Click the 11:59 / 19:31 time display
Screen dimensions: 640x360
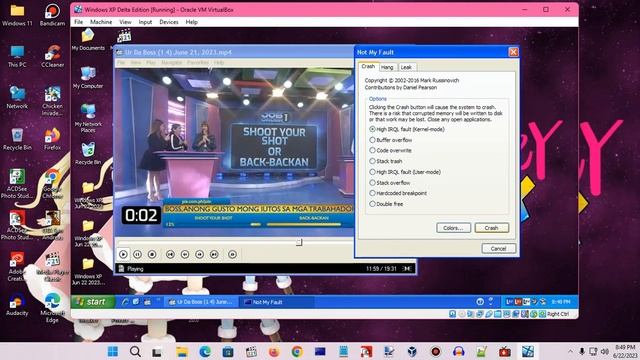(x=381, y=269)
